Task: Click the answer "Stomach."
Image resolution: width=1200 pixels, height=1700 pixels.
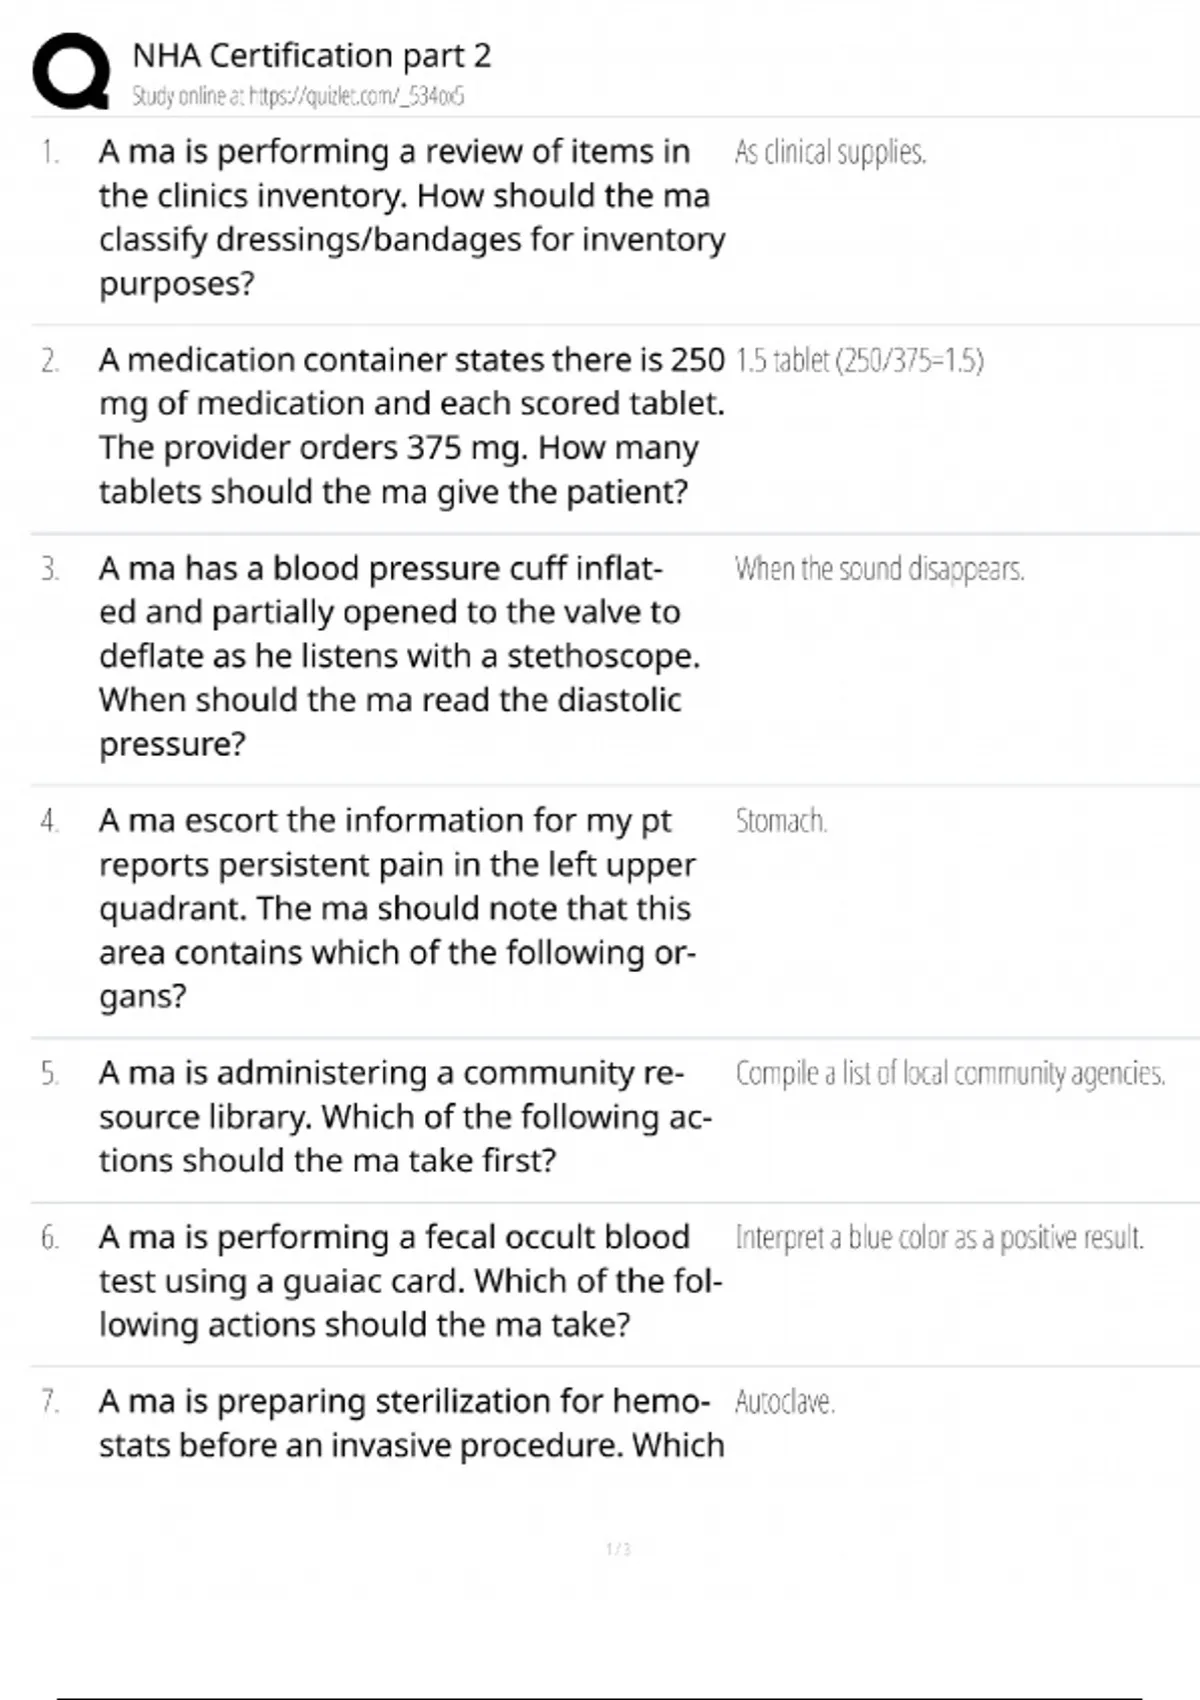Action: 781,821
